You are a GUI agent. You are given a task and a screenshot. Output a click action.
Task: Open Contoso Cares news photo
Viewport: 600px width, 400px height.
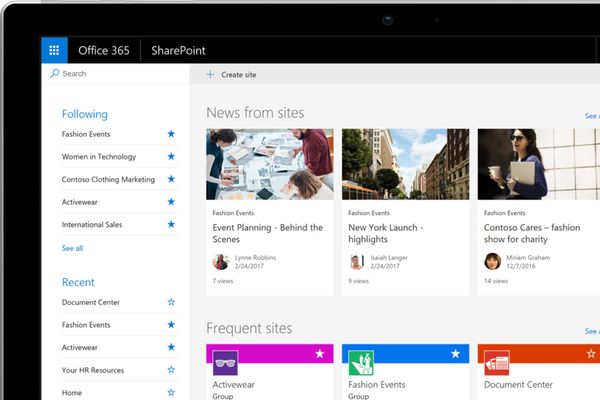(539, 164)
